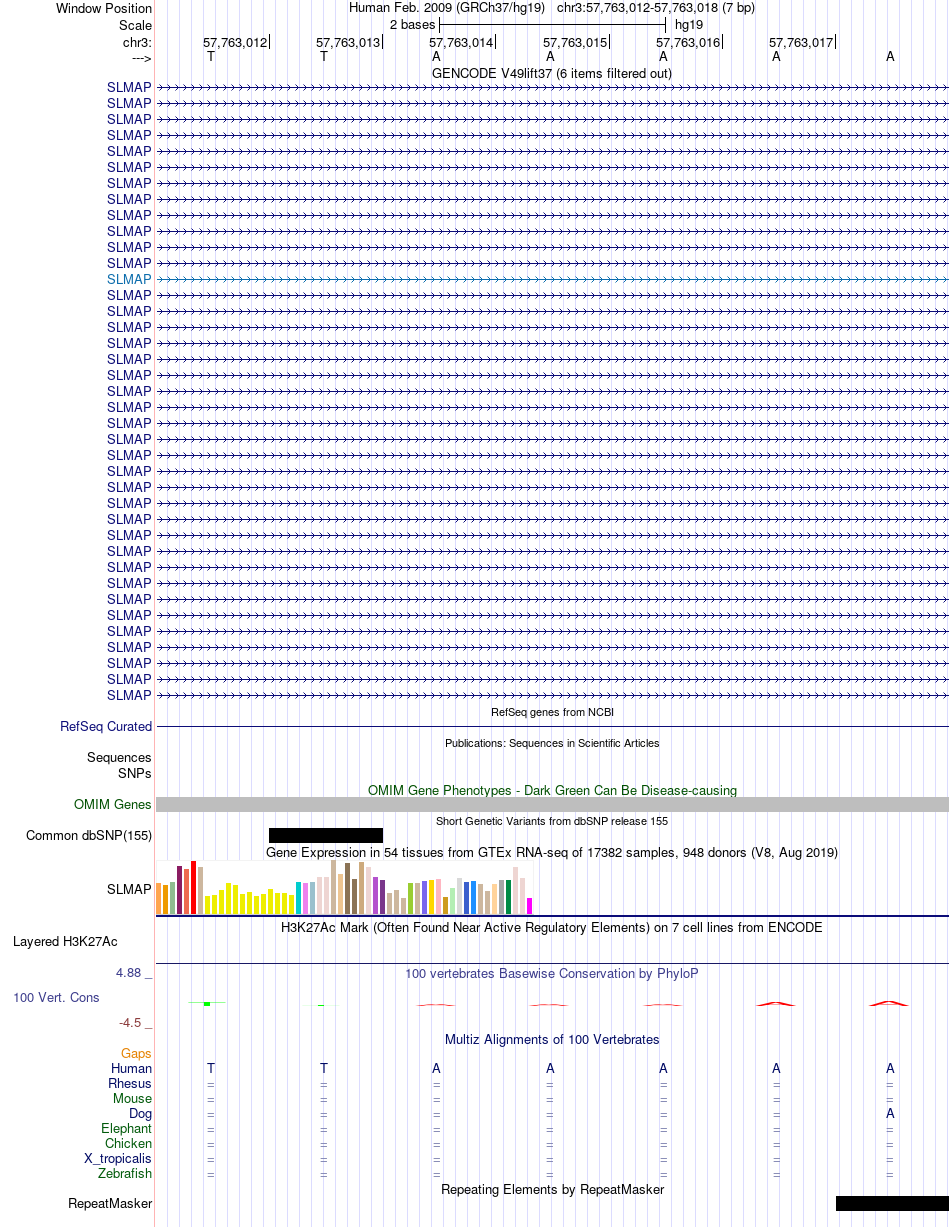Click the black RepeatMasker element block
This screenshot has width=950, height=1227.
point(892,1204)
